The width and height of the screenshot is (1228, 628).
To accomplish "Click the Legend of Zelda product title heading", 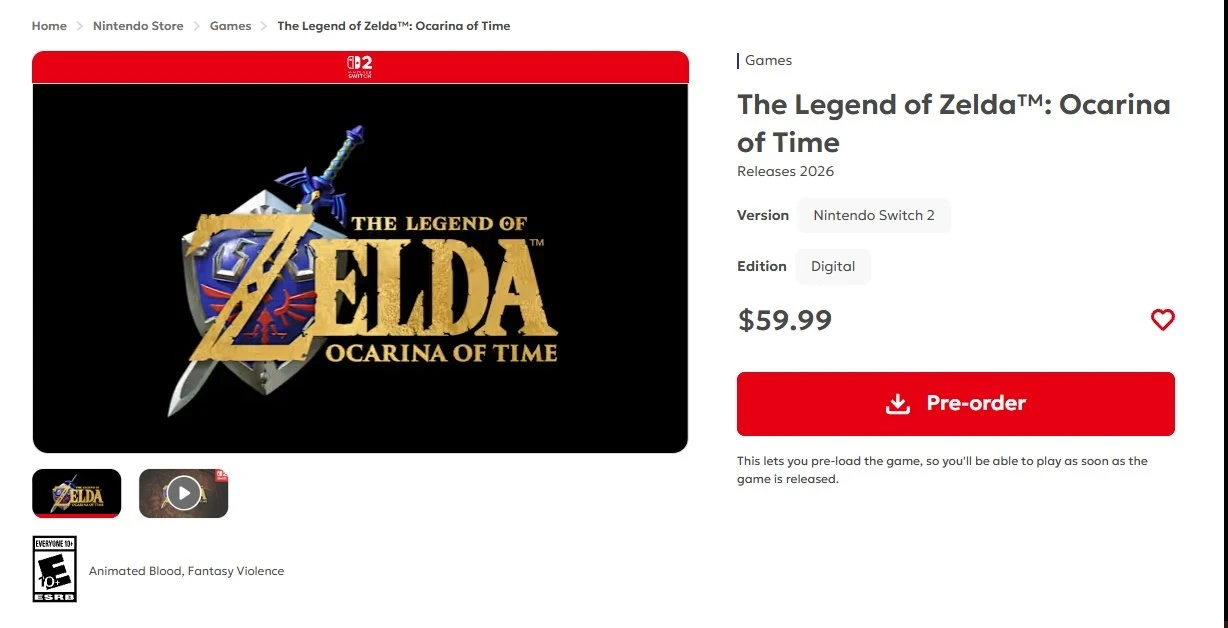I will pyautogui.click(x=954, y=123).
